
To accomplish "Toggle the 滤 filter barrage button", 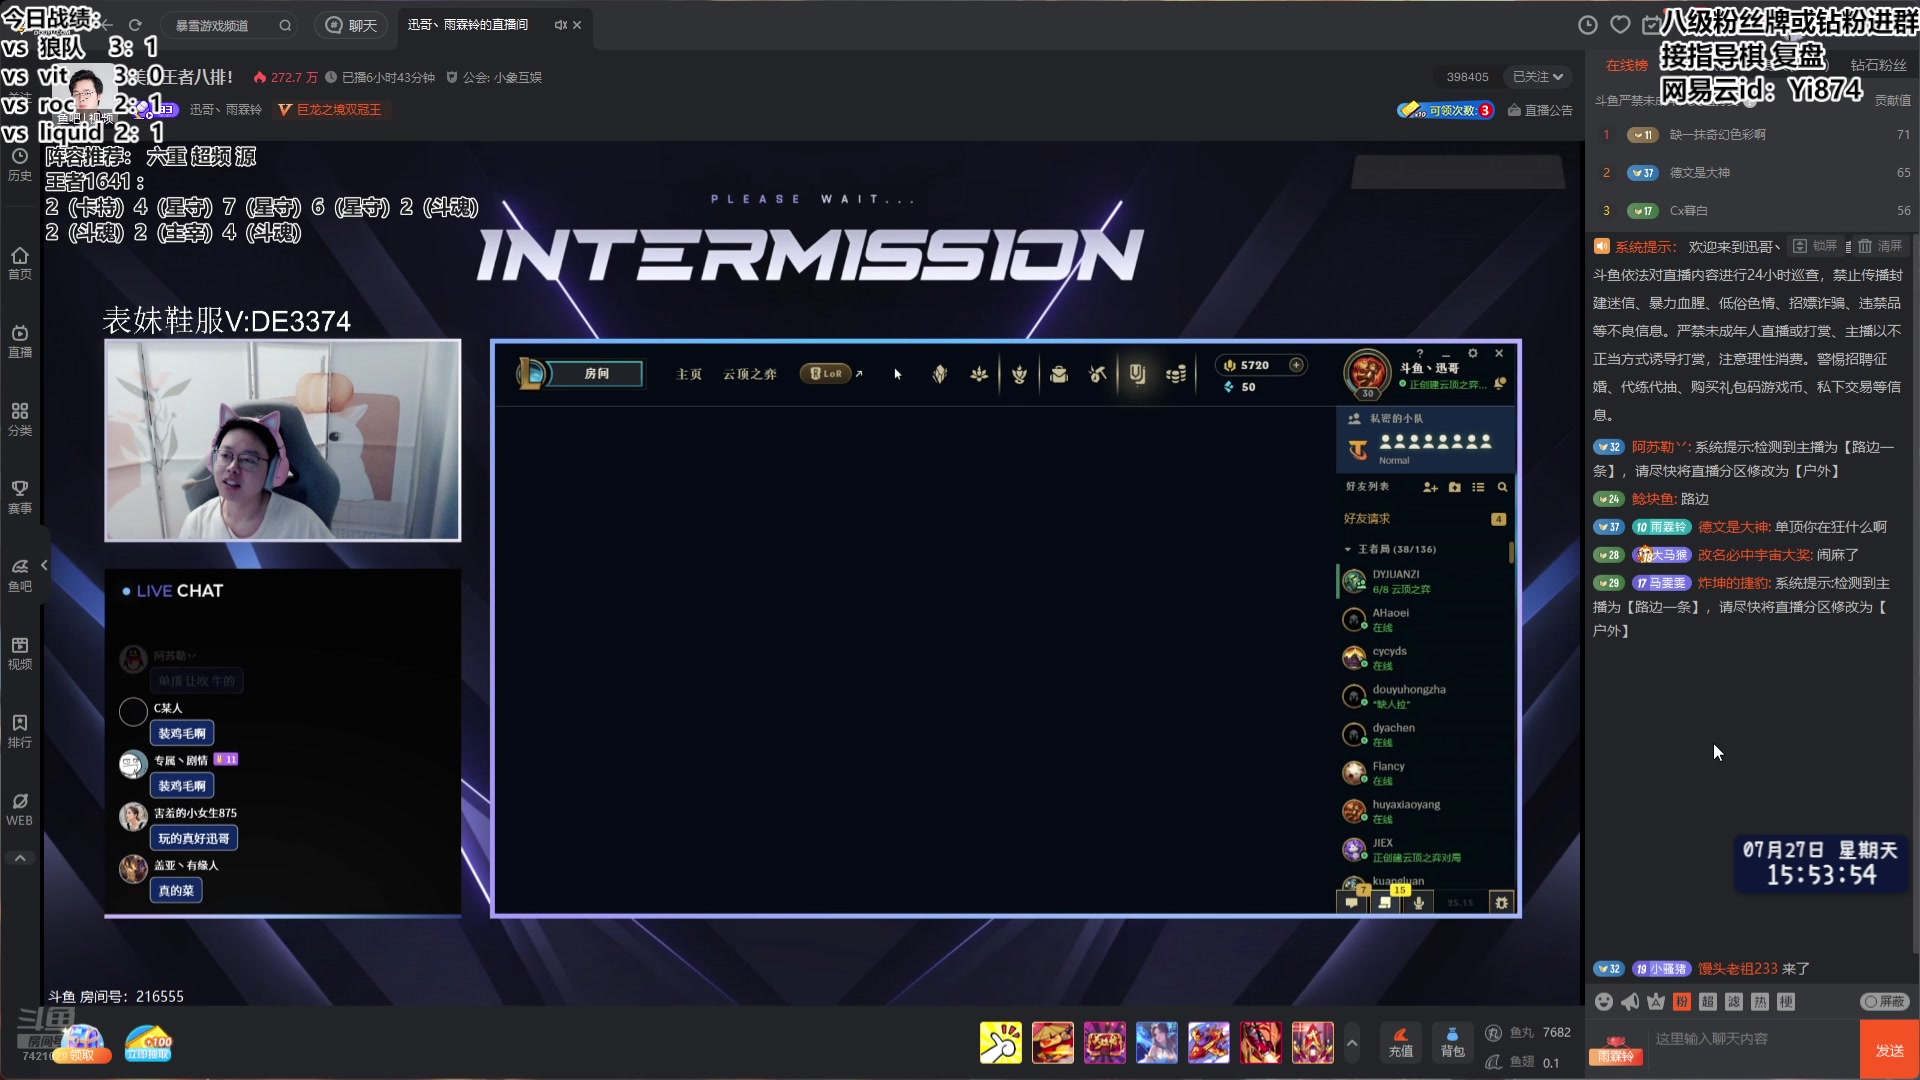I will click(x=1734, y=1001).
